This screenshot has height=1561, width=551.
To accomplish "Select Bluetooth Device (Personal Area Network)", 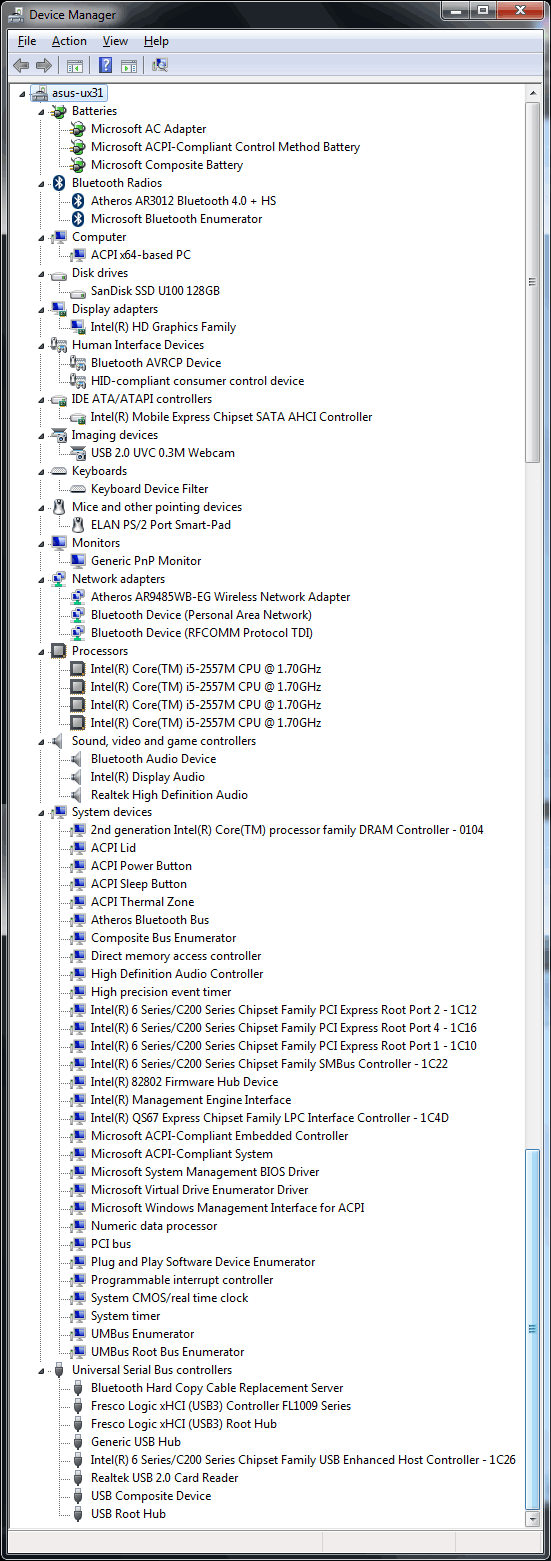I will (x=201, y=615).
